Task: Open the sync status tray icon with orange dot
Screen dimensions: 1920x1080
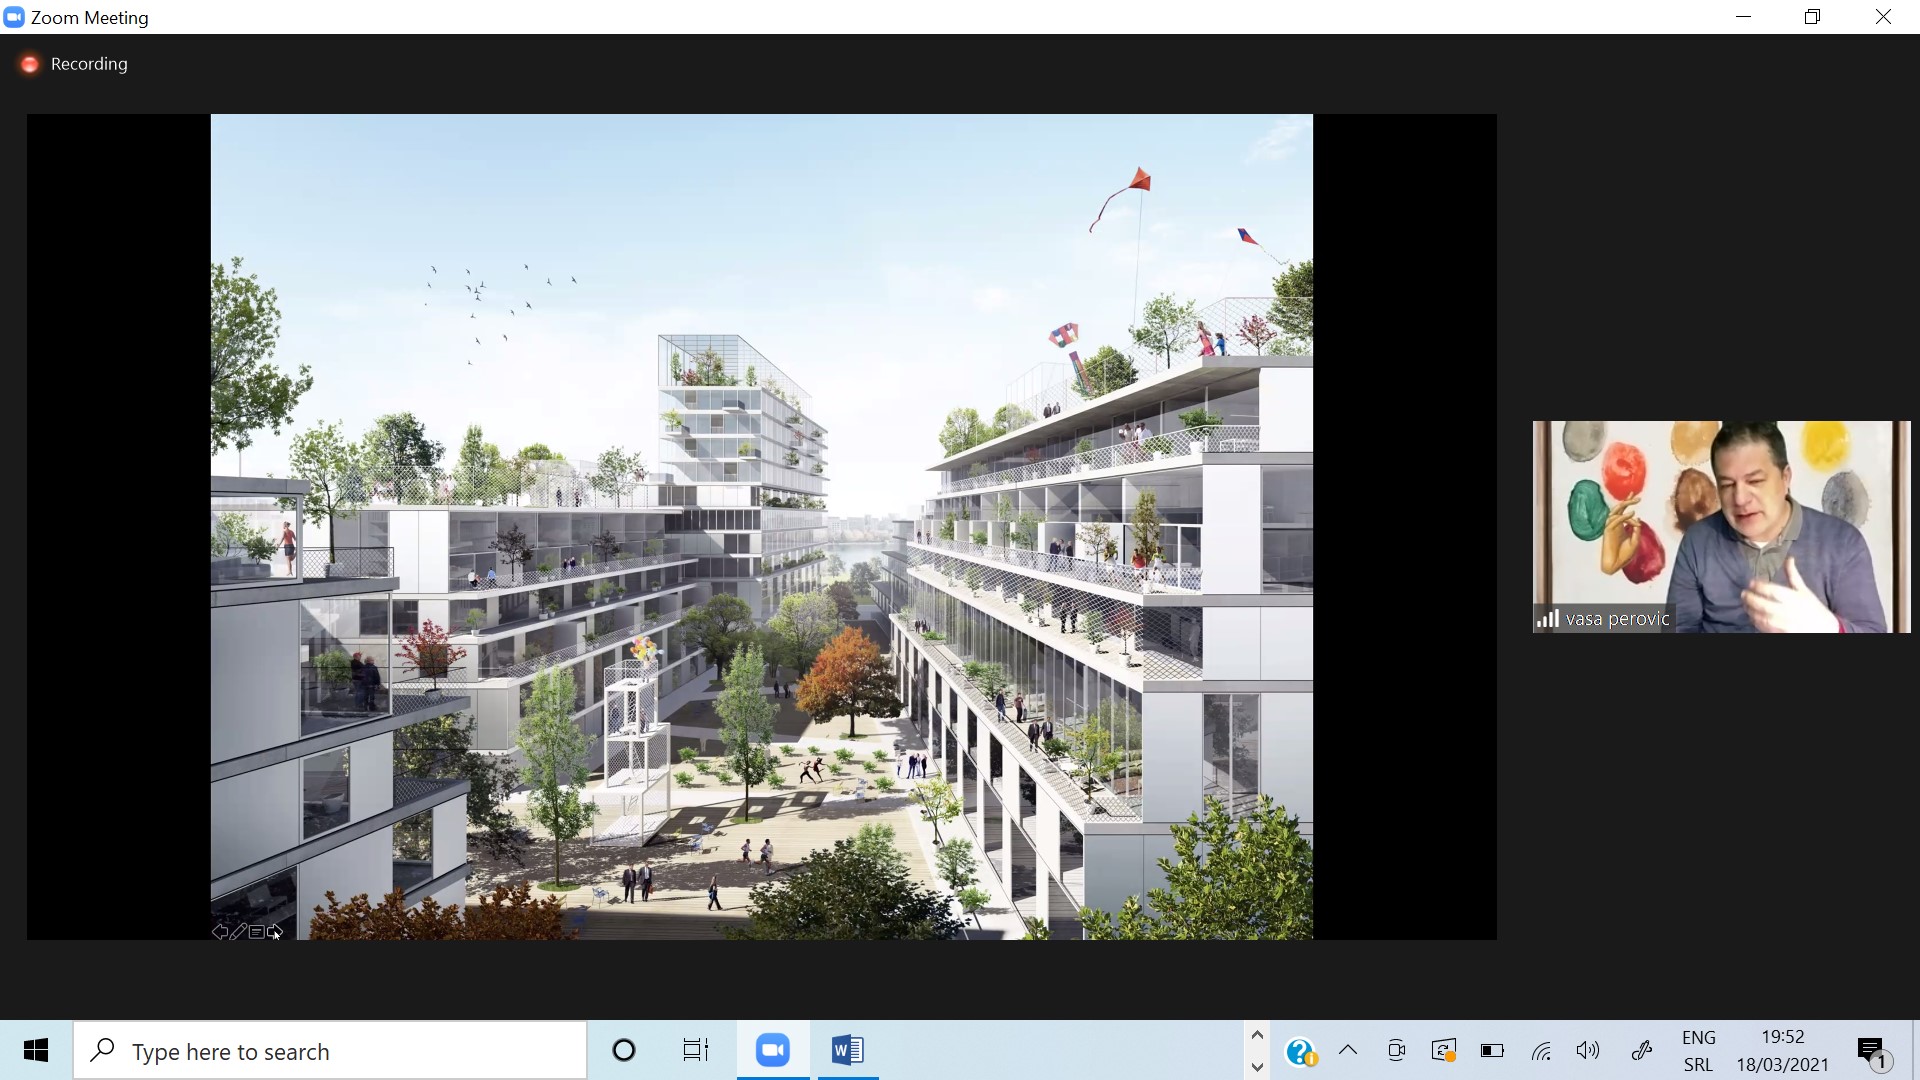Action: pyautogui.click(x=1444, y=1050)
